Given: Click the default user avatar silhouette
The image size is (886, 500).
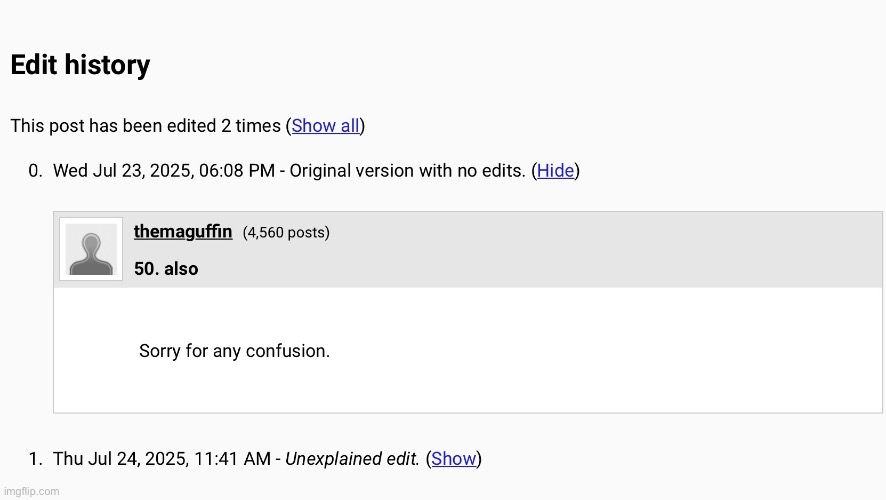Looking at the screenshot, I should [91, 249].
